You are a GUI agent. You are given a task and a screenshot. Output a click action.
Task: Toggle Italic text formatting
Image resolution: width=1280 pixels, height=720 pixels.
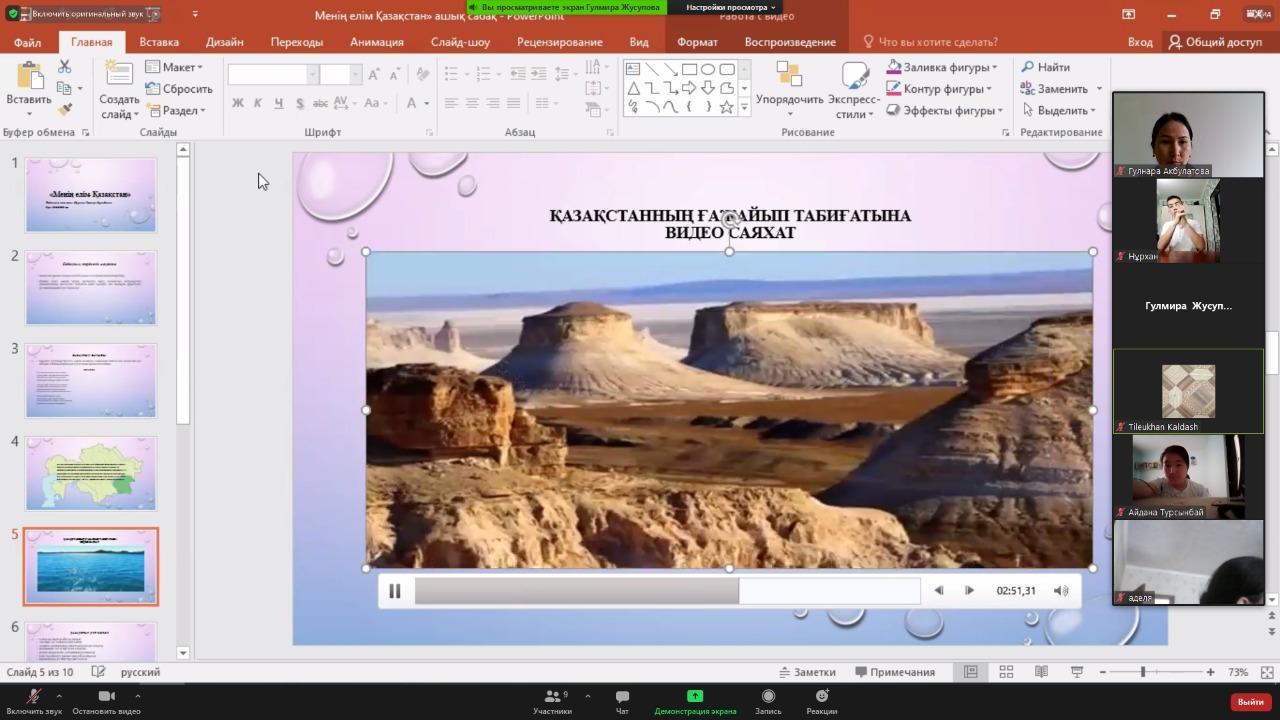pos(258,103)
